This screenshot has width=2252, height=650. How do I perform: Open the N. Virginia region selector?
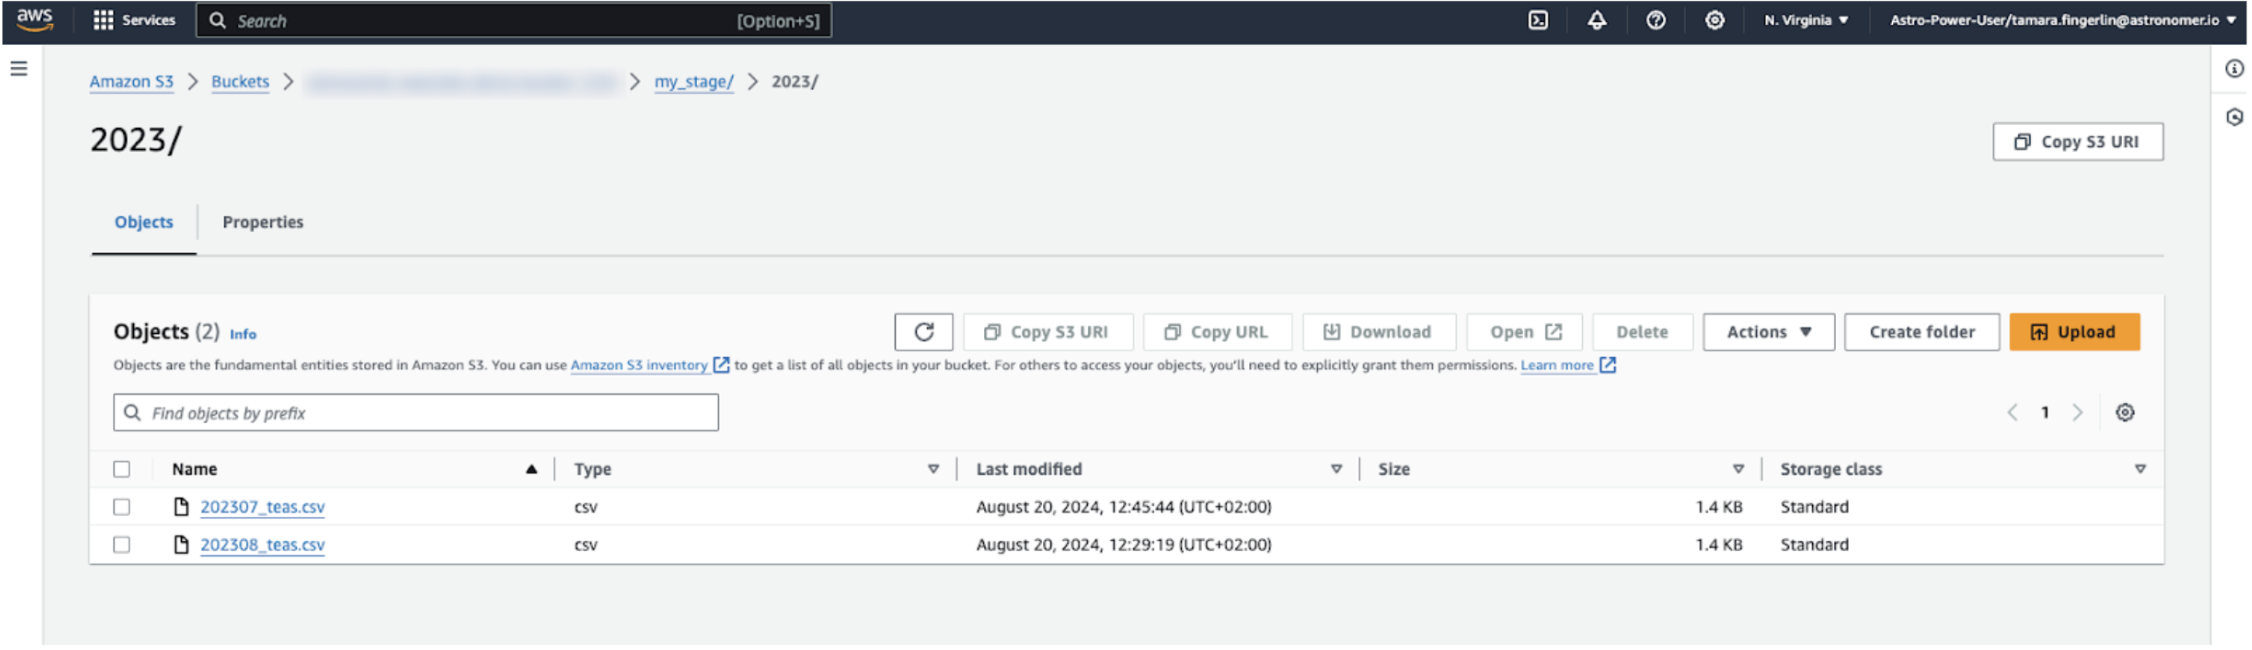[1805, 20]
